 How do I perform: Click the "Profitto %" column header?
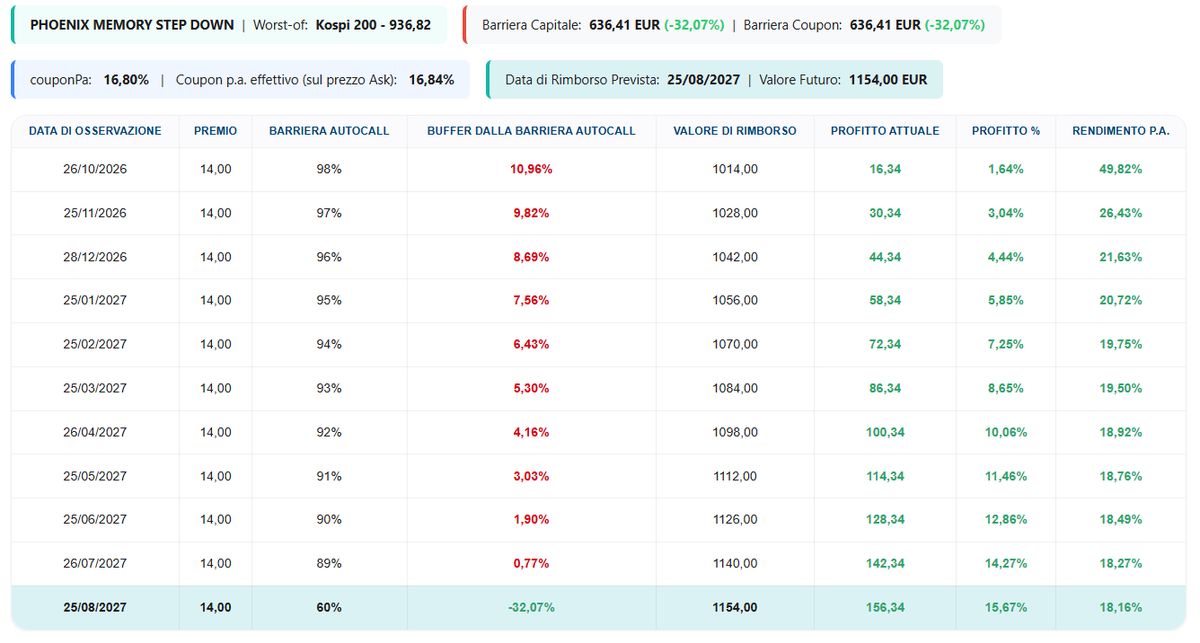coord(1006,131)
